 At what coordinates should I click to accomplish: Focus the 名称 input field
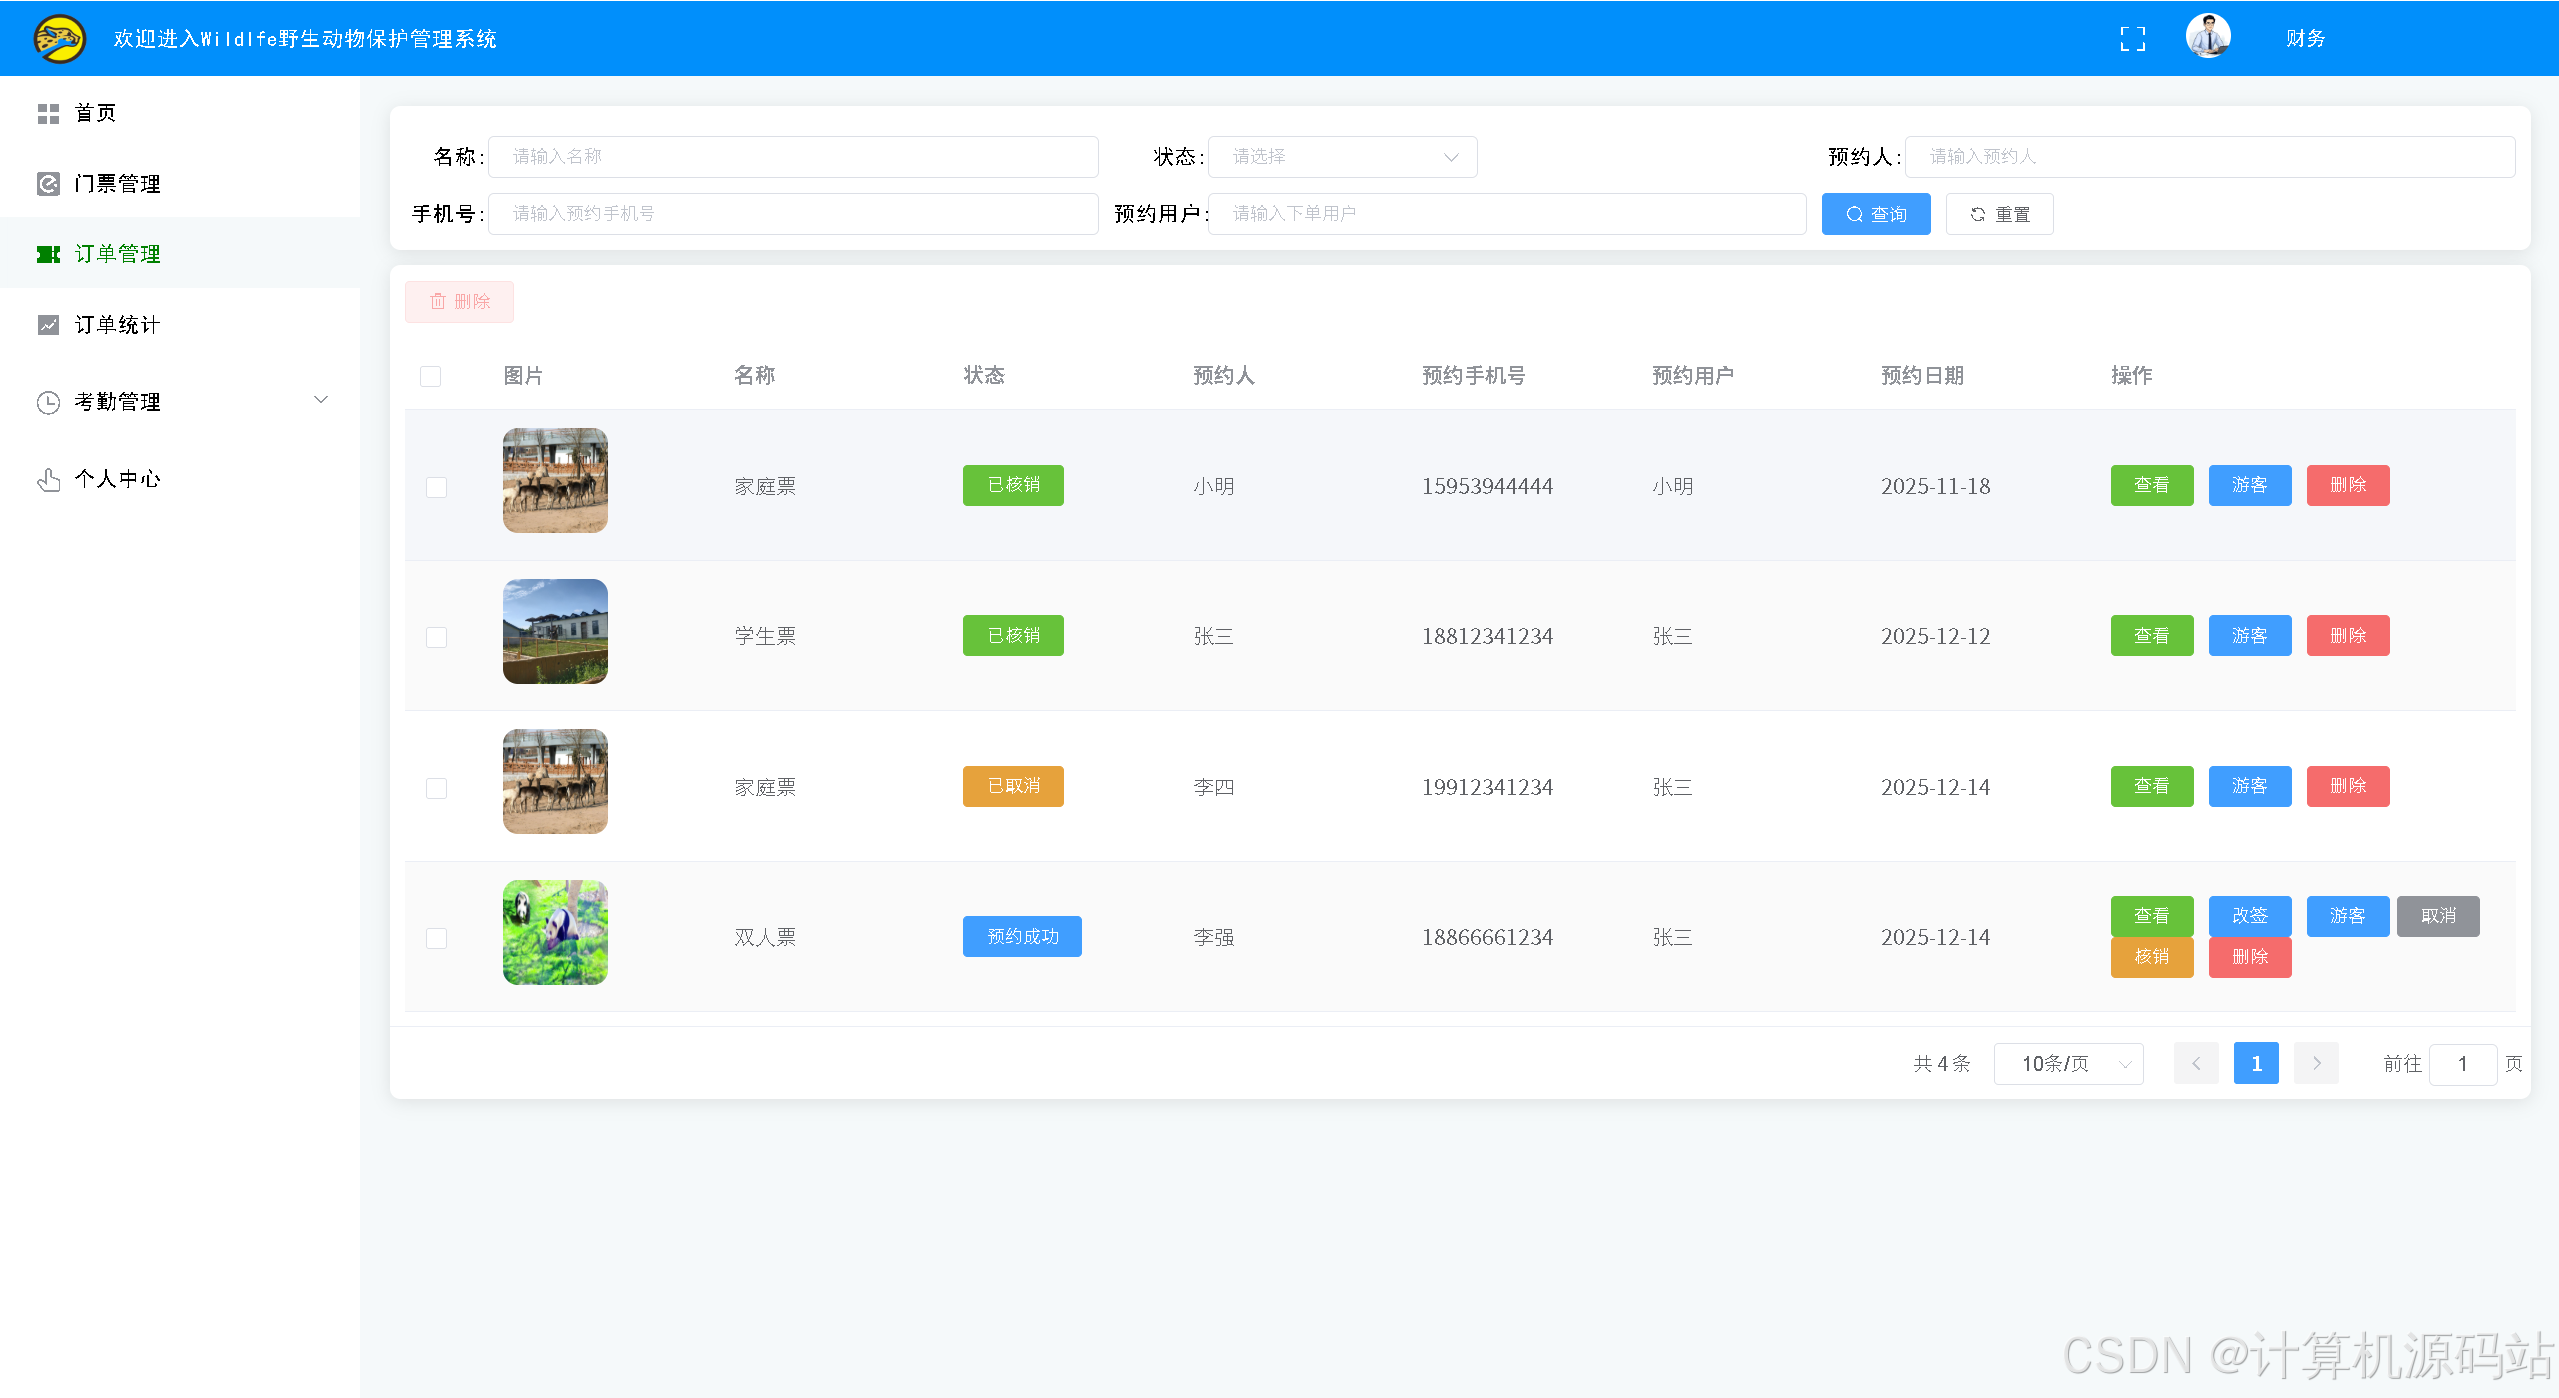pyautogui.click(x=792, y=157)
